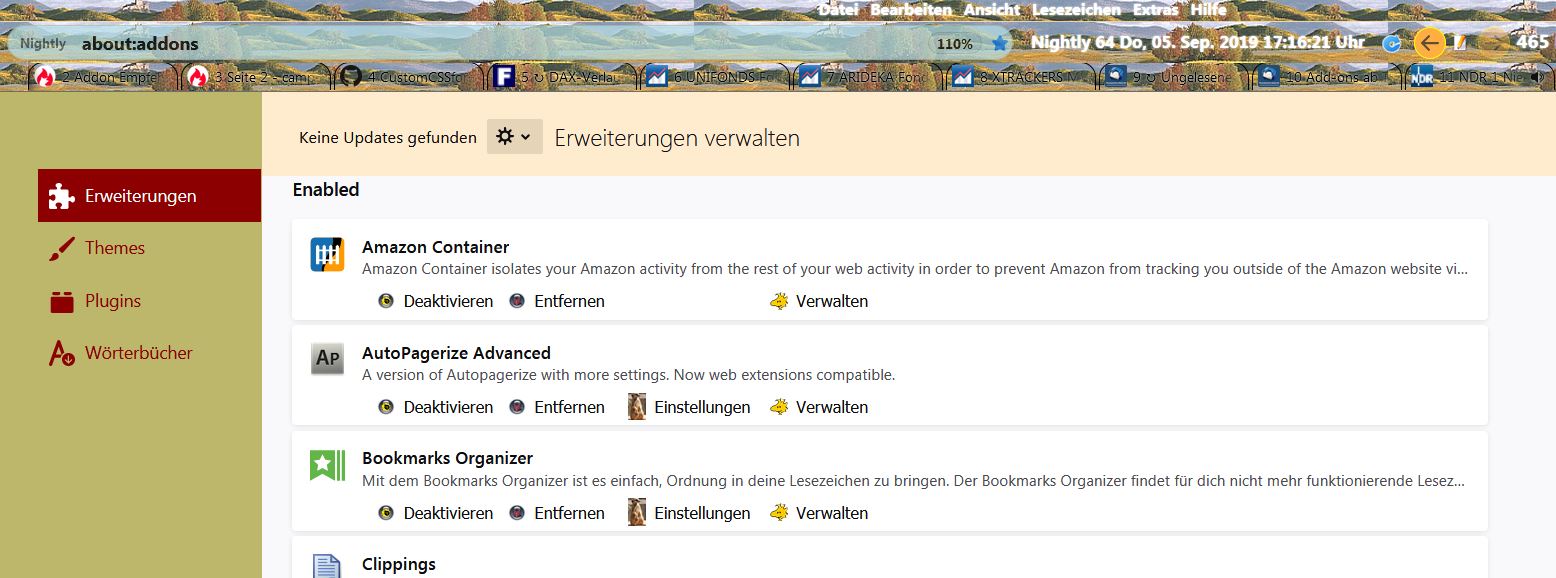Deactivate Bookmarks Organizer

[x=436, y=513]
